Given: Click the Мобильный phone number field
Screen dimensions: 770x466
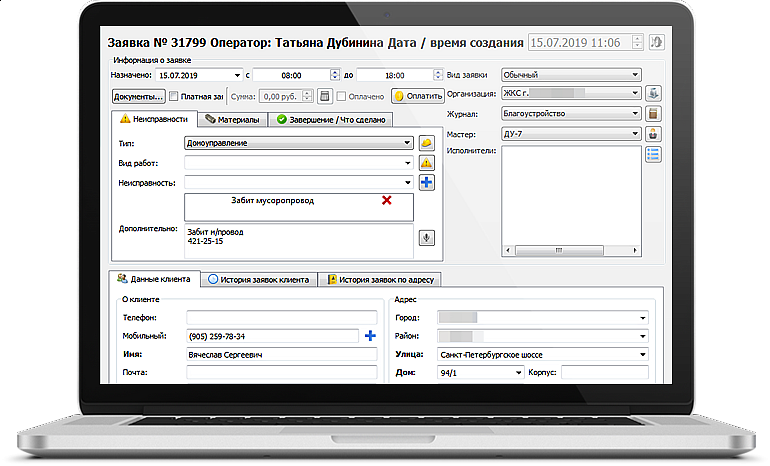Looking at the screenshot, I should (273, 336).
